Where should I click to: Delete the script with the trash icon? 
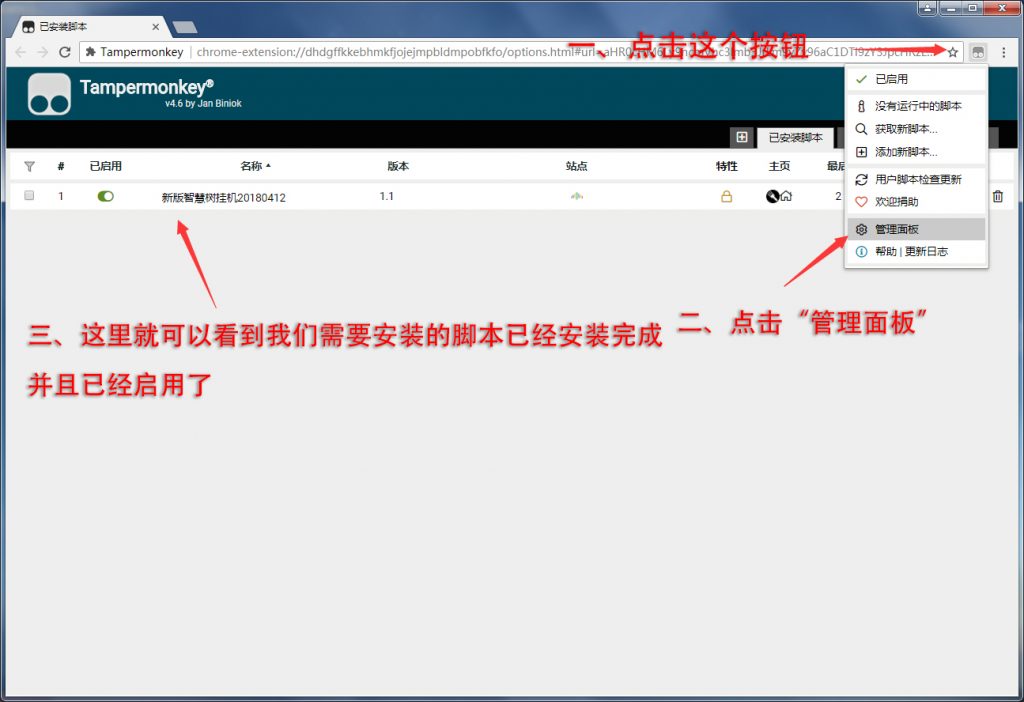pos(998,196)
